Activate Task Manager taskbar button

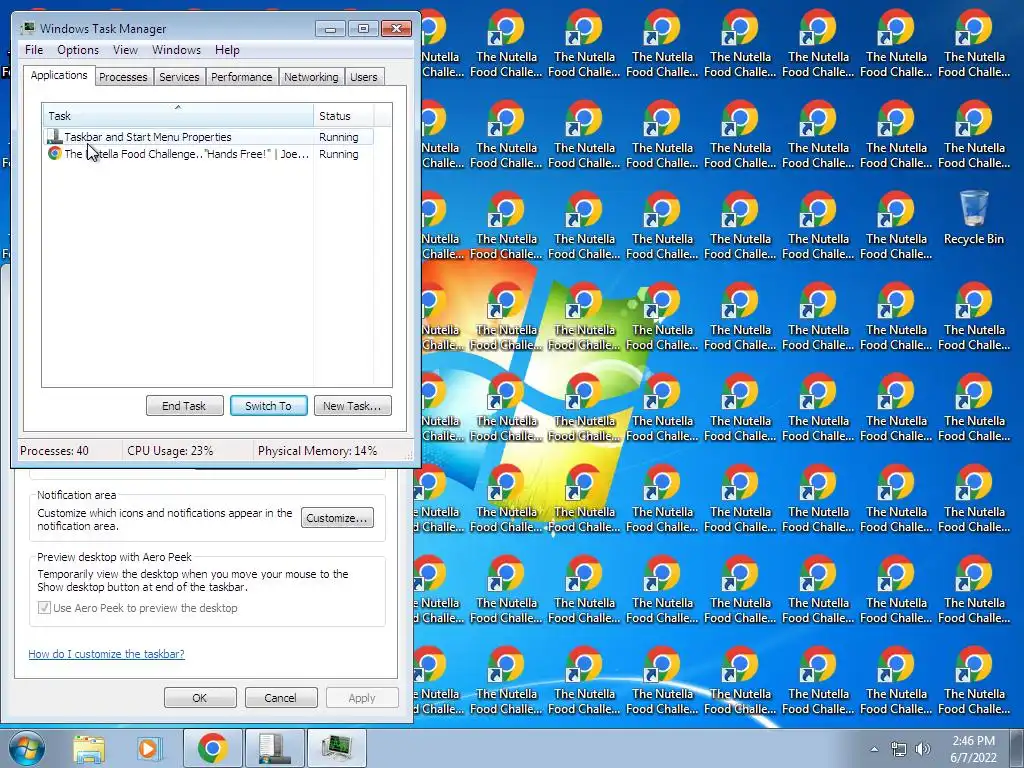pyautogui.click(x=336, y=748)
